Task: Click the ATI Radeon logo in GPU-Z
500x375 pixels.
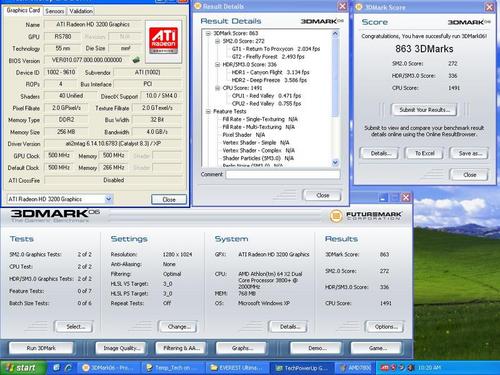Action: pyautogui.click(x=163, y=41)
